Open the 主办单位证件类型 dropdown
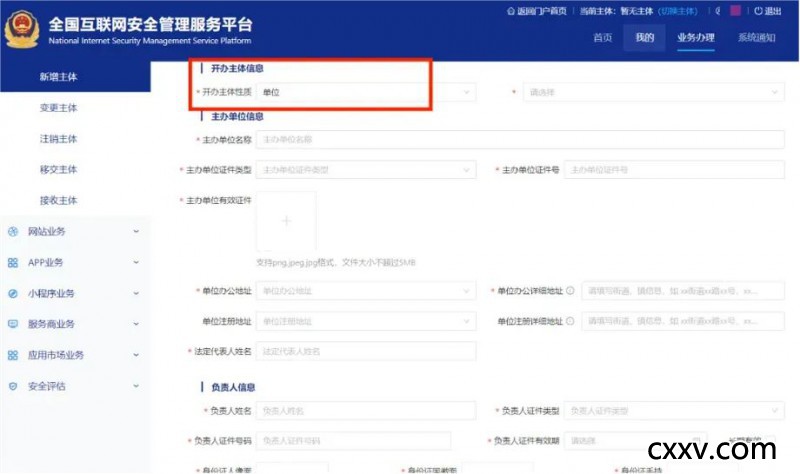The image size is (800, 474). pos(365,170)
